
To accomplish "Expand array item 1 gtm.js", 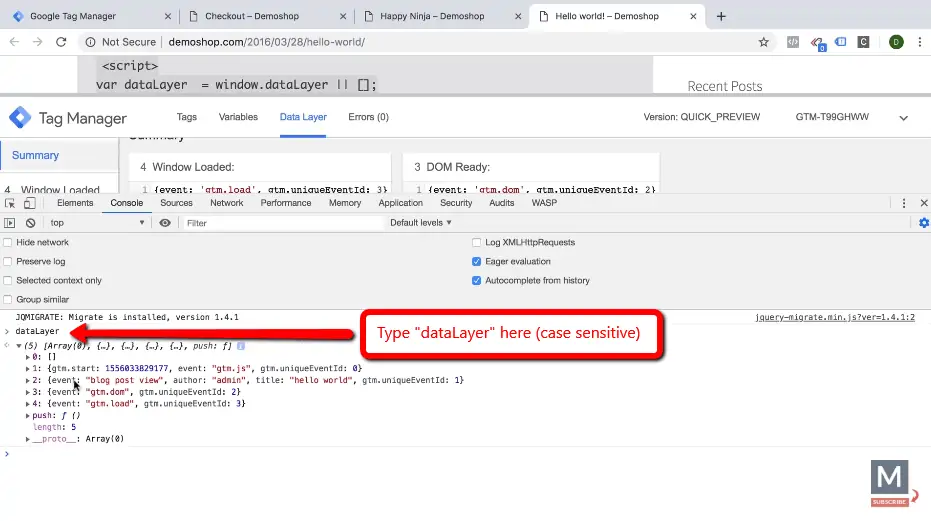I will pos(27,369).
